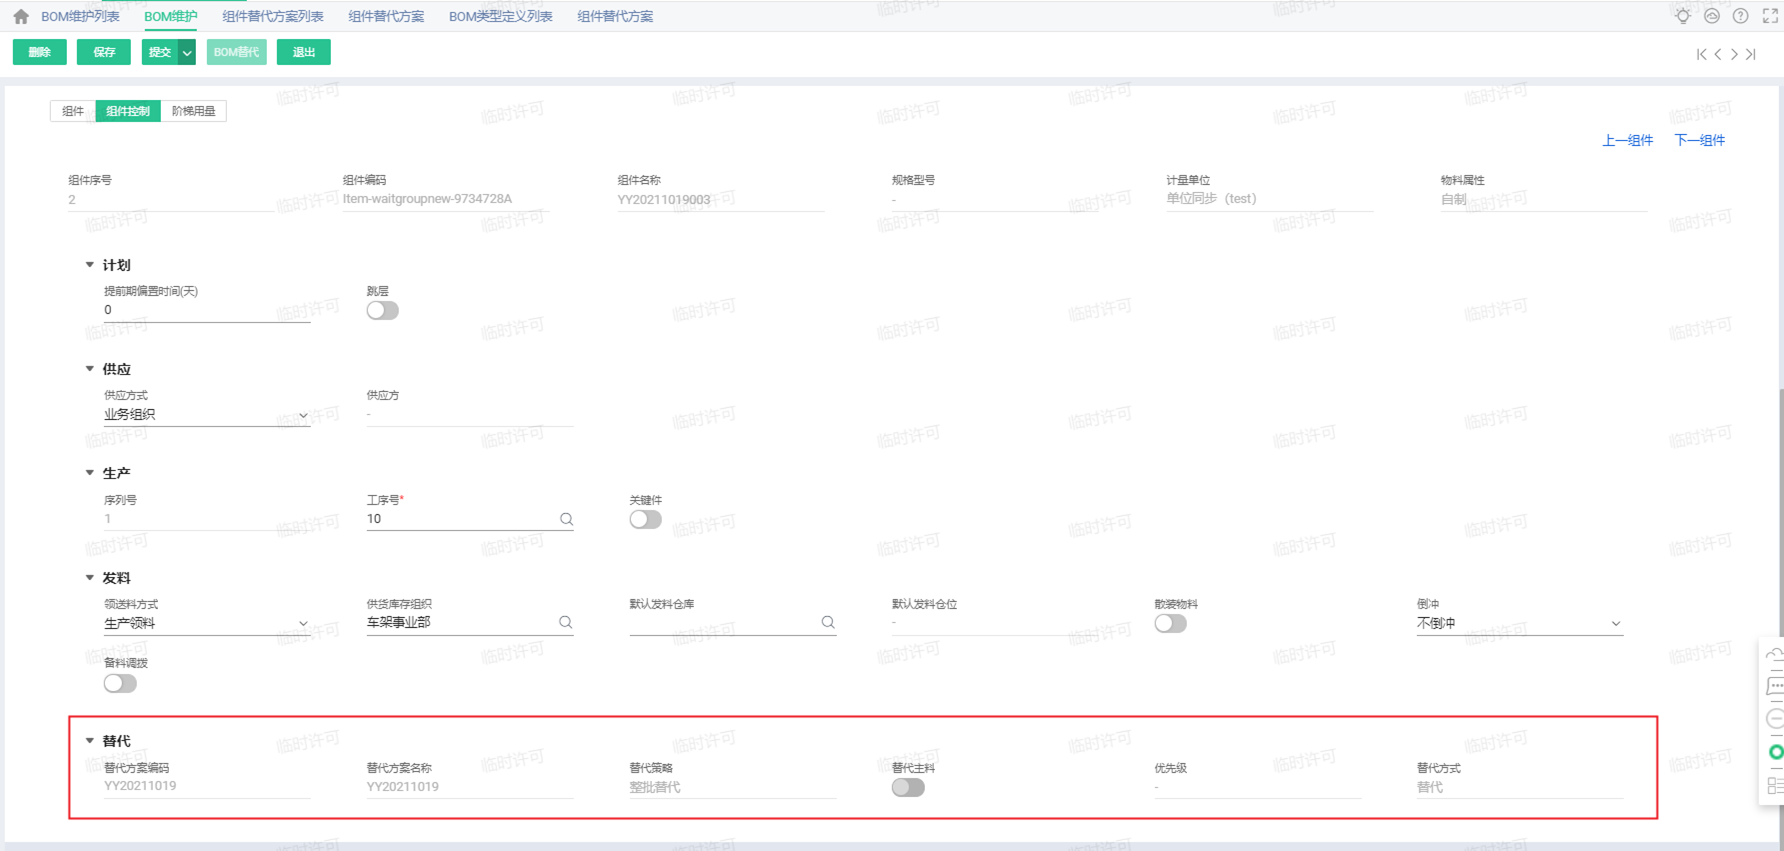Switch to BOM维护 tab

170,16
